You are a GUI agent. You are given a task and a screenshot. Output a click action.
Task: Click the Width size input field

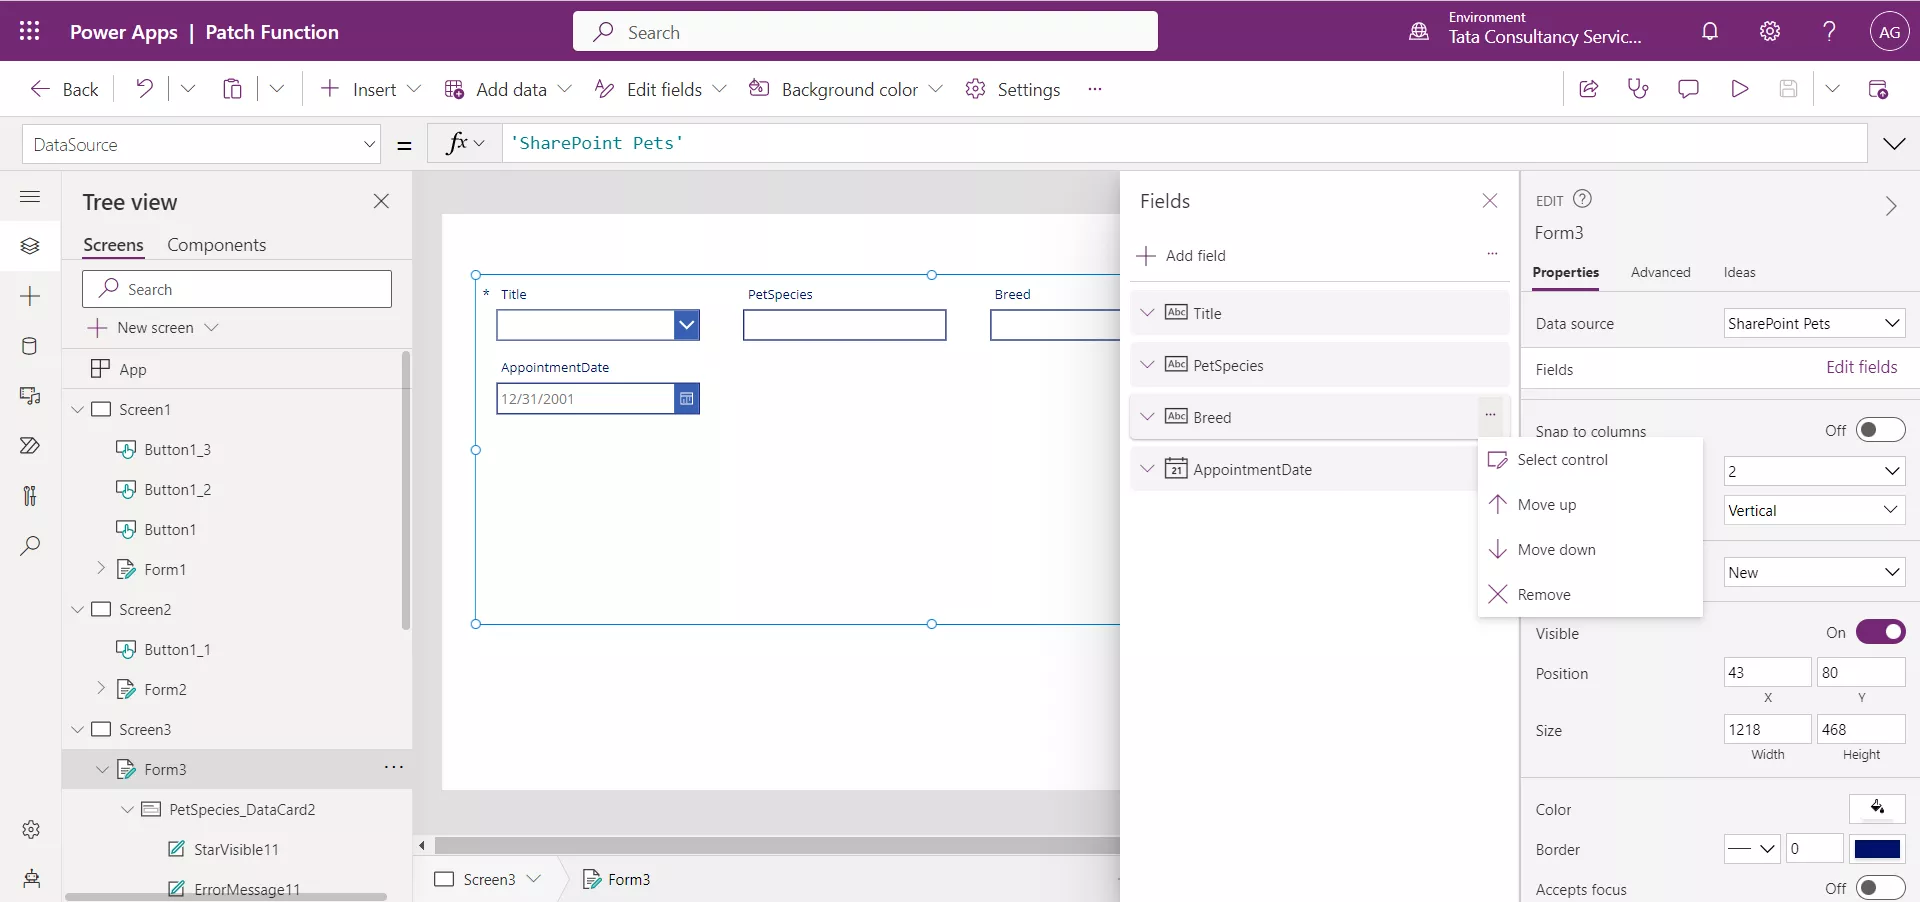coord(1767,729)
